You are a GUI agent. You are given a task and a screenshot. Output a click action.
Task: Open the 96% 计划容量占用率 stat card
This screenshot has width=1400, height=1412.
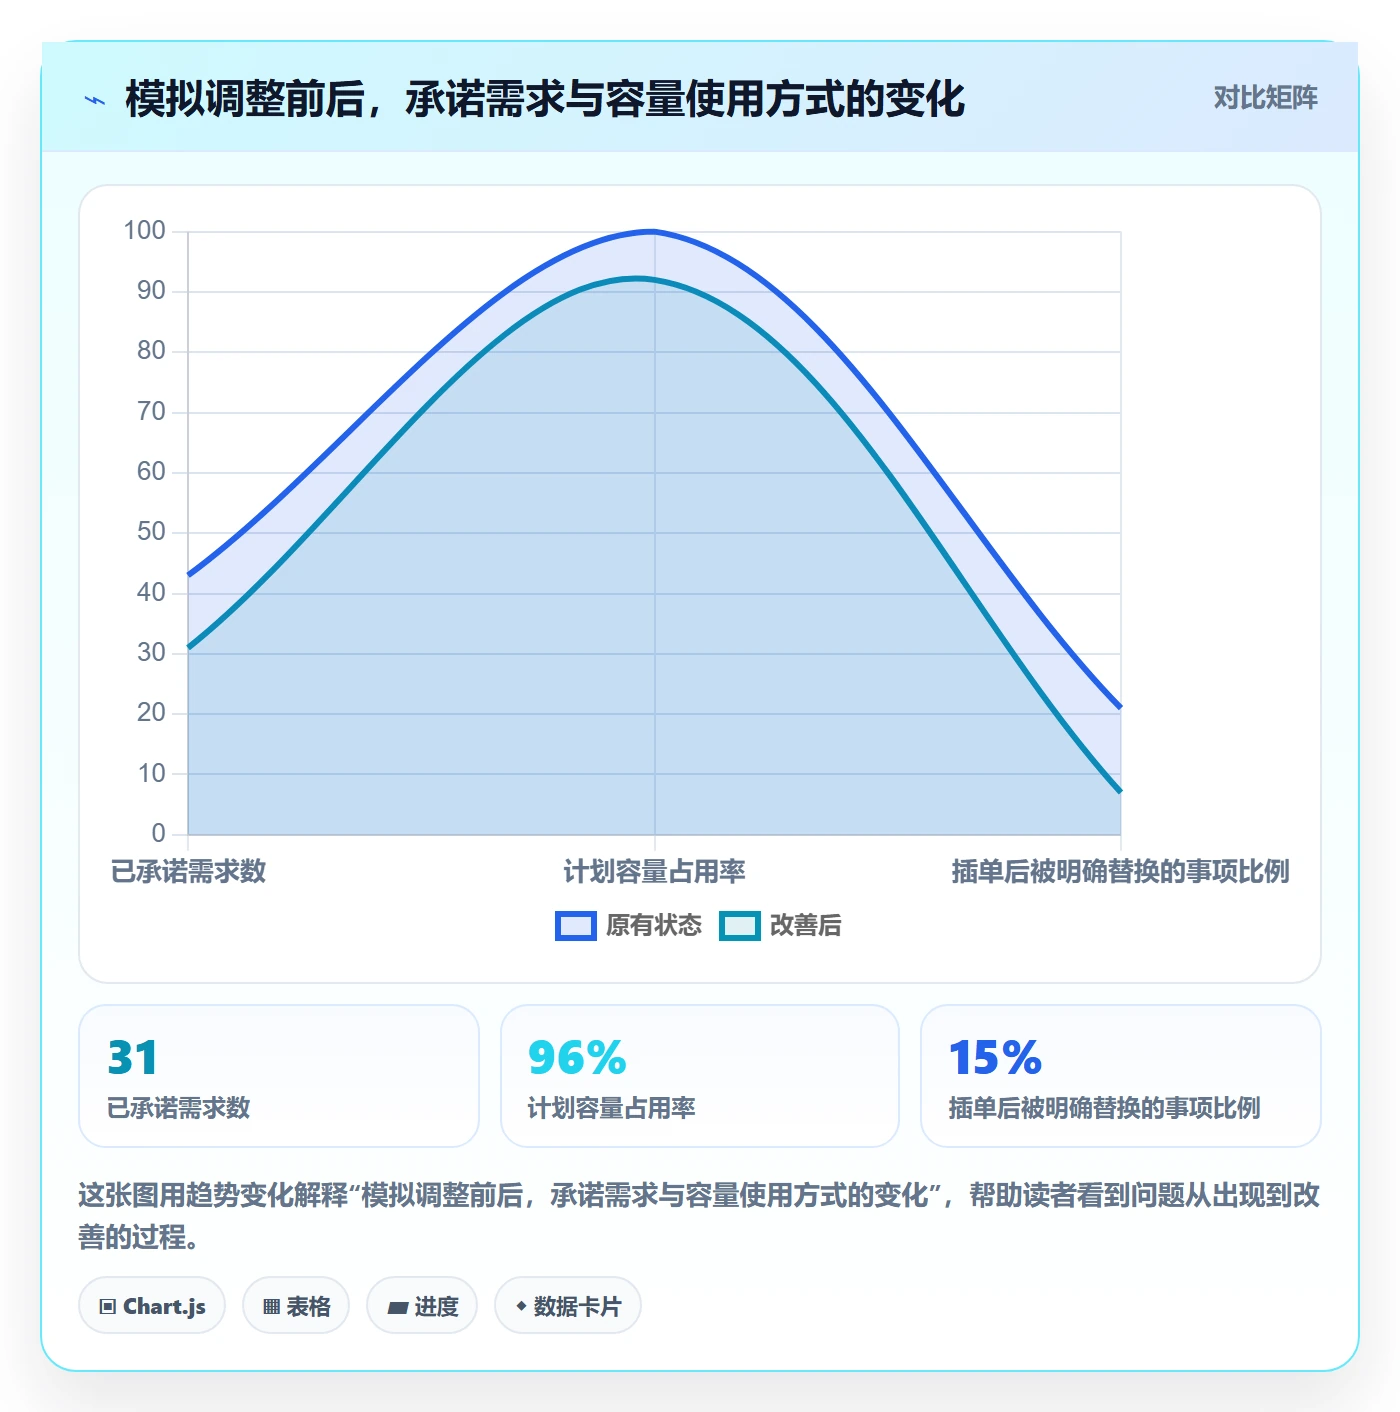click(x=700, y=1076)
